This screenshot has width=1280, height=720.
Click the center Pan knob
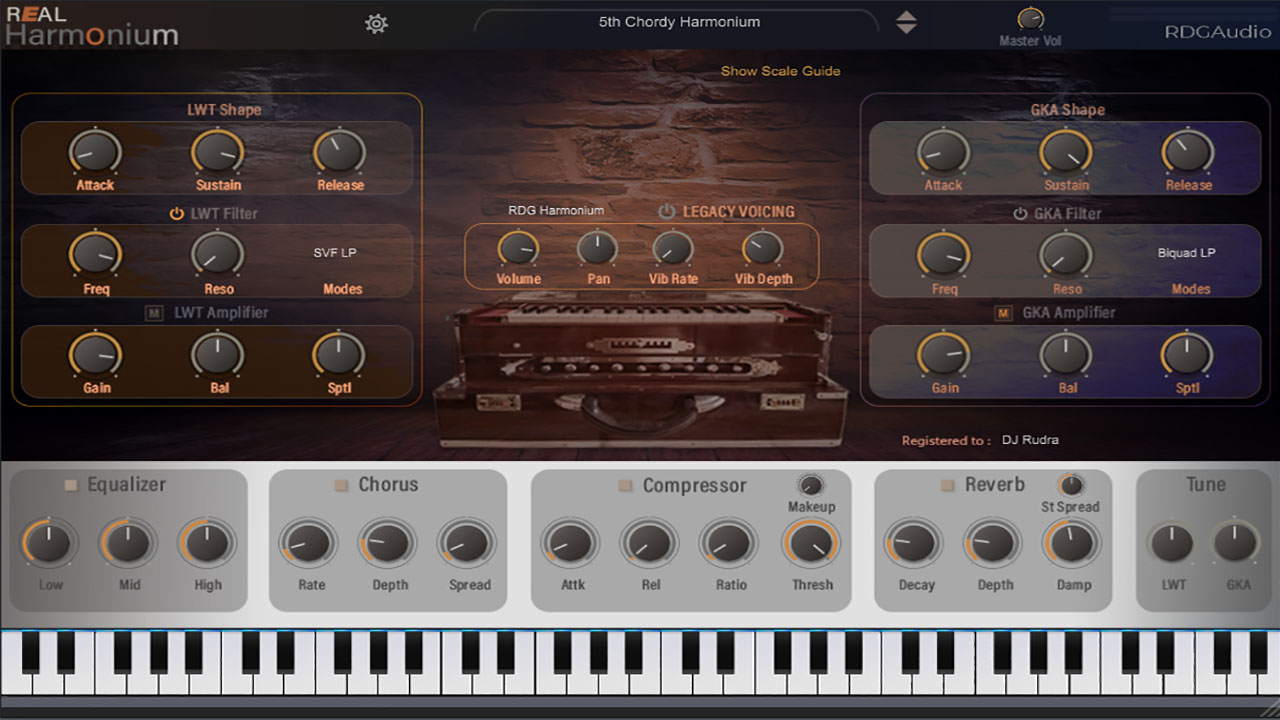tap(598, 248)
